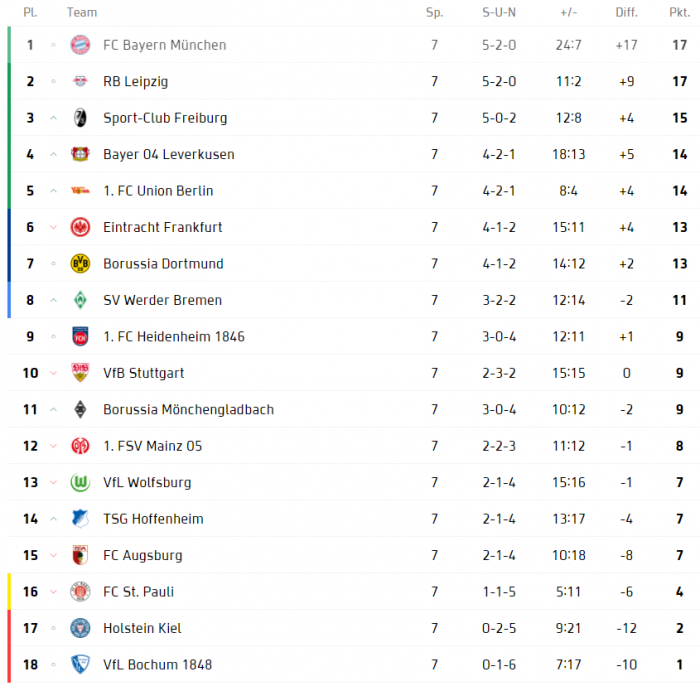700x686 pixels.
Task: Click the FC Bayern München club crest
Action: (80, 45)
